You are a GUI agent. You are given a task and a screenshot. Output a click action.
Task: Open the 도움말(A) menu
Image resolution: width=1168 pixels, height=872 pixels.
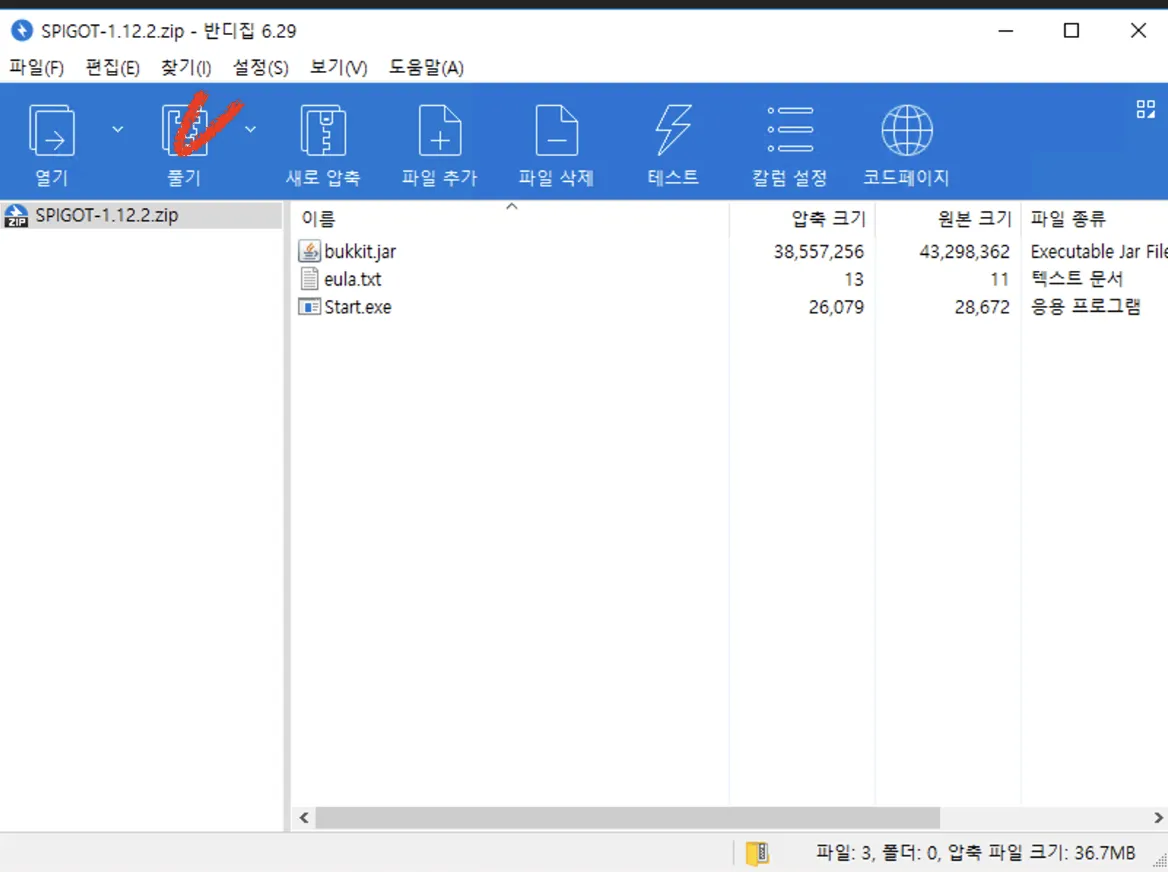point(426,68)
